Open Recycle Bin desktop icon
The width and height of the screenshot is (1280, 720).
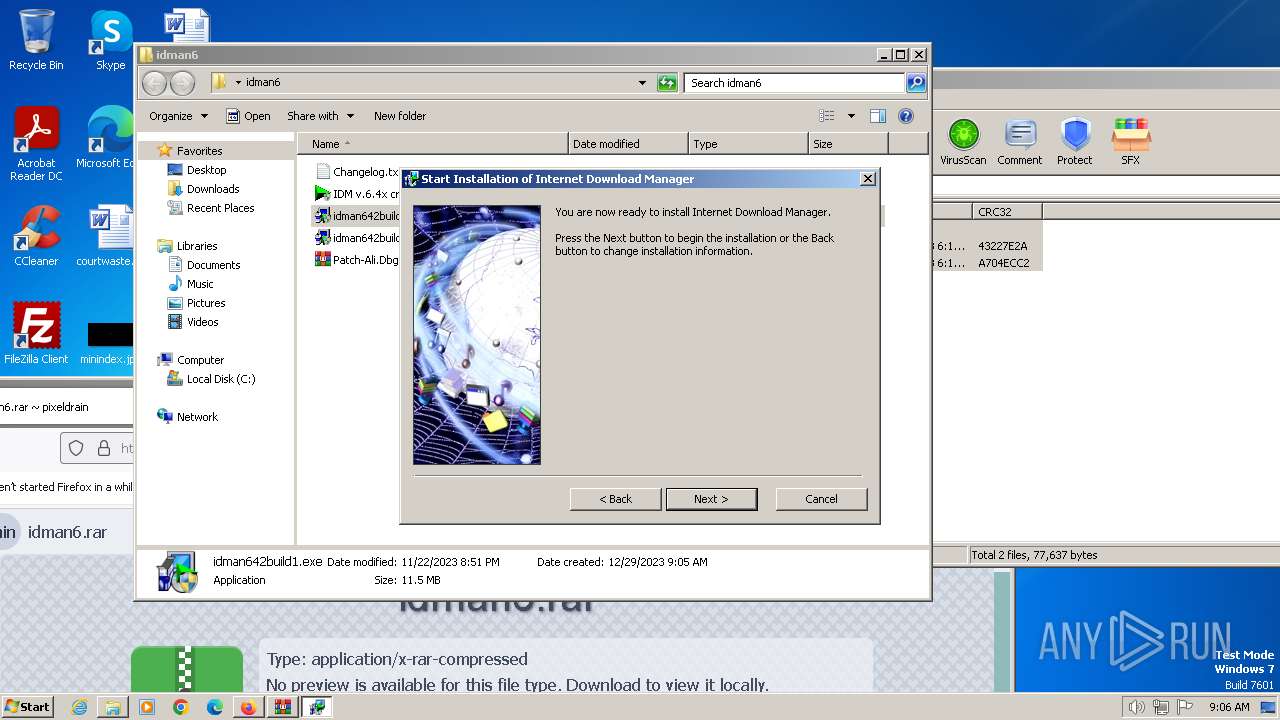[x=36, y=40]
